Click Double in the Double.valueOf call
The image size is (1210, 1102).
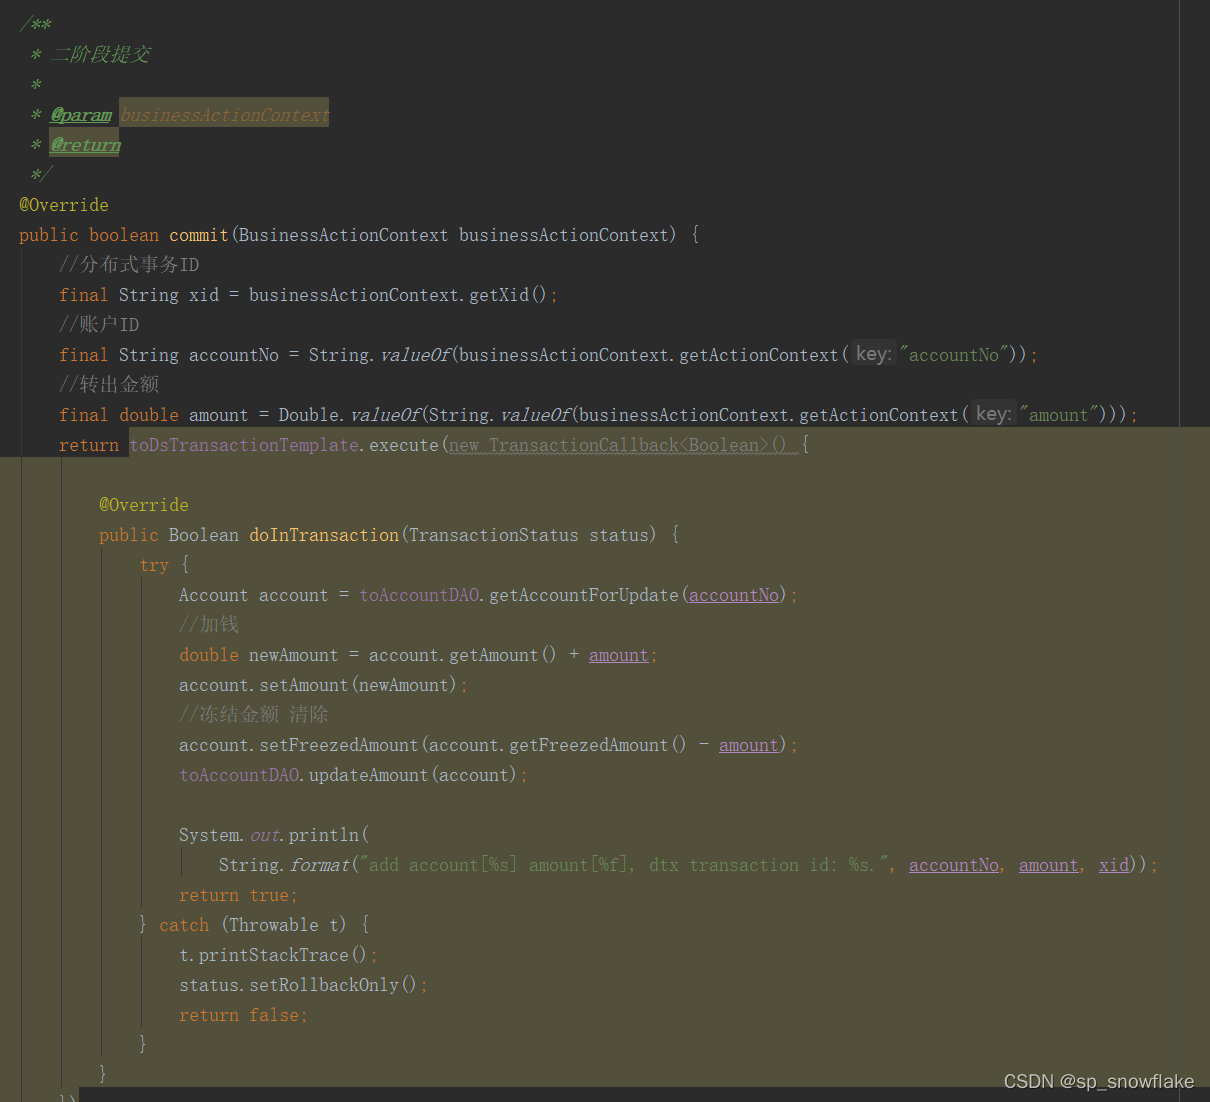tap(309, 415)
